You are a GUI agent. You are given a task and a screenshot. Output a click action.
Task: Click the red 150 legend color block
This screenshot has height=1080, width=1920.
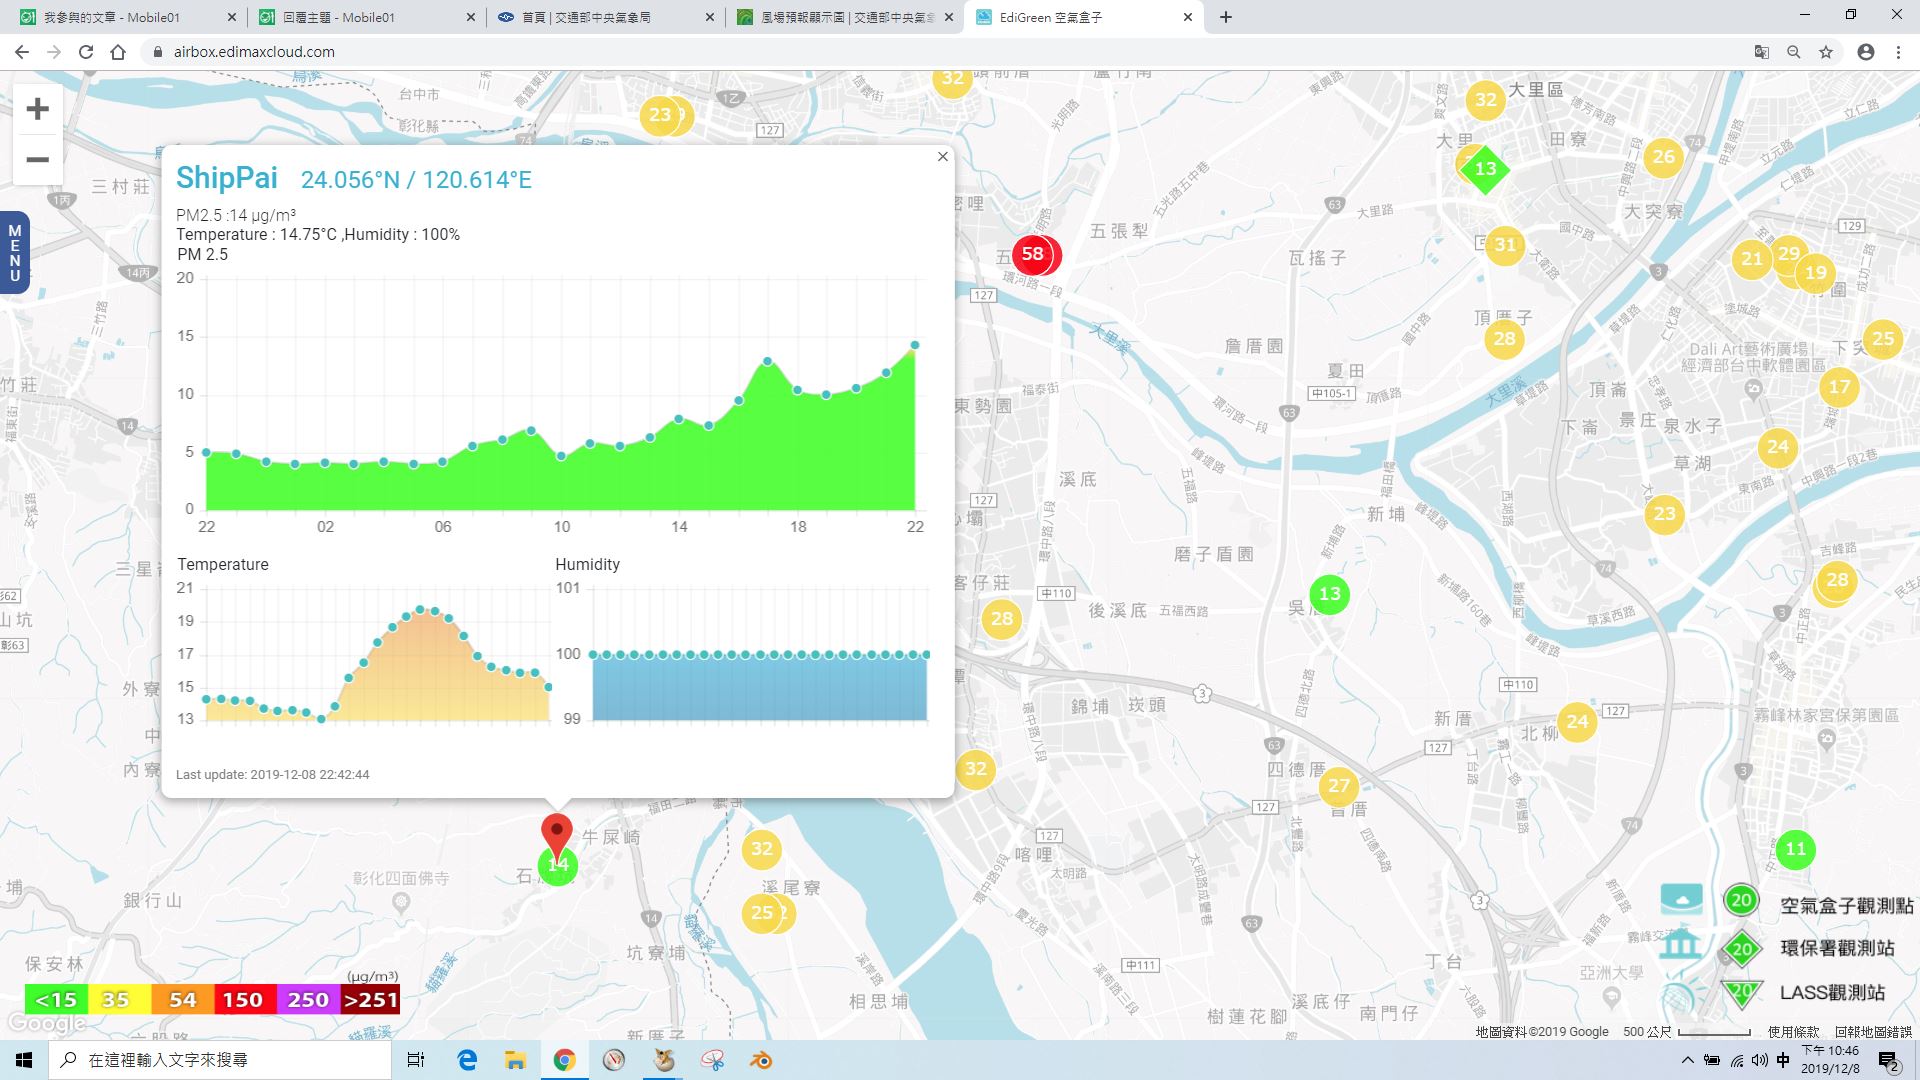243,1000
